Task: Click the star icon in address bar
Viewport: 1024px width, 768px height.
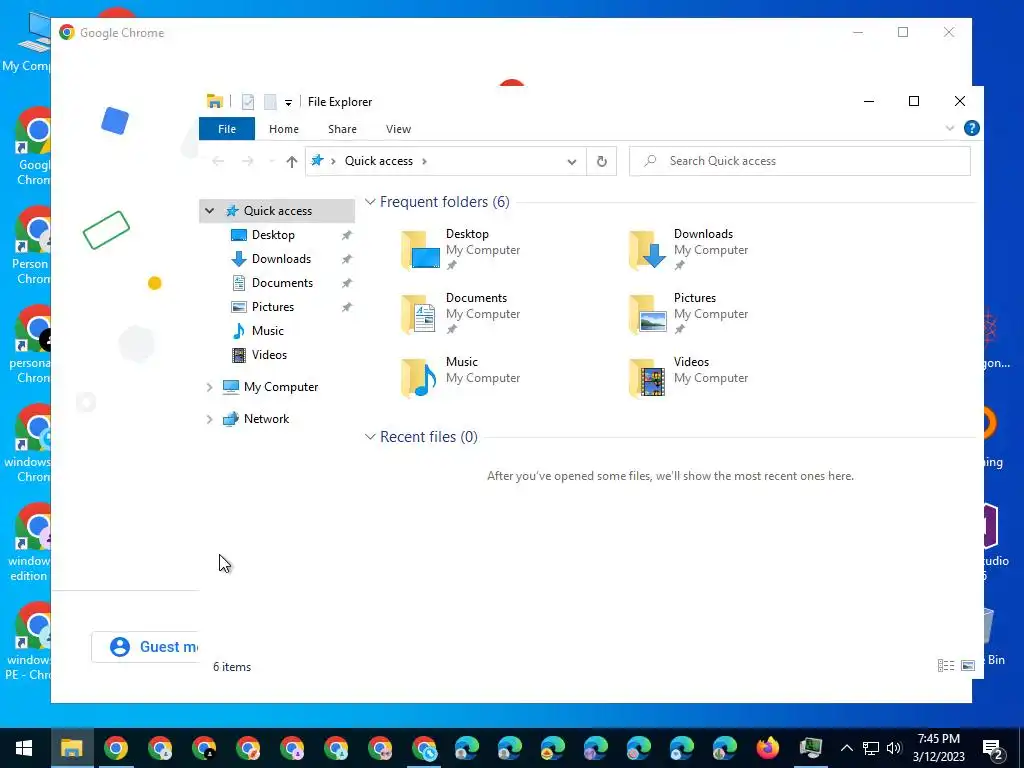Action: pos(317,161)
